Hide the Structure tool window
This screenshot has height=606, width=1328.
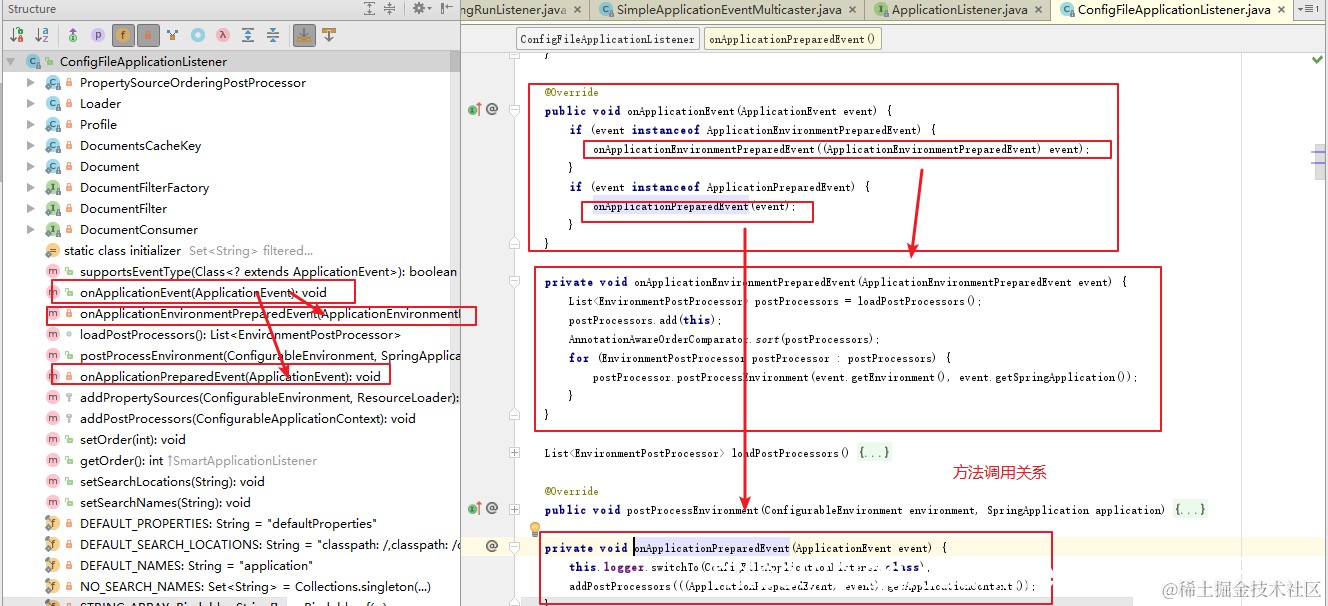[x=445, y=9]
